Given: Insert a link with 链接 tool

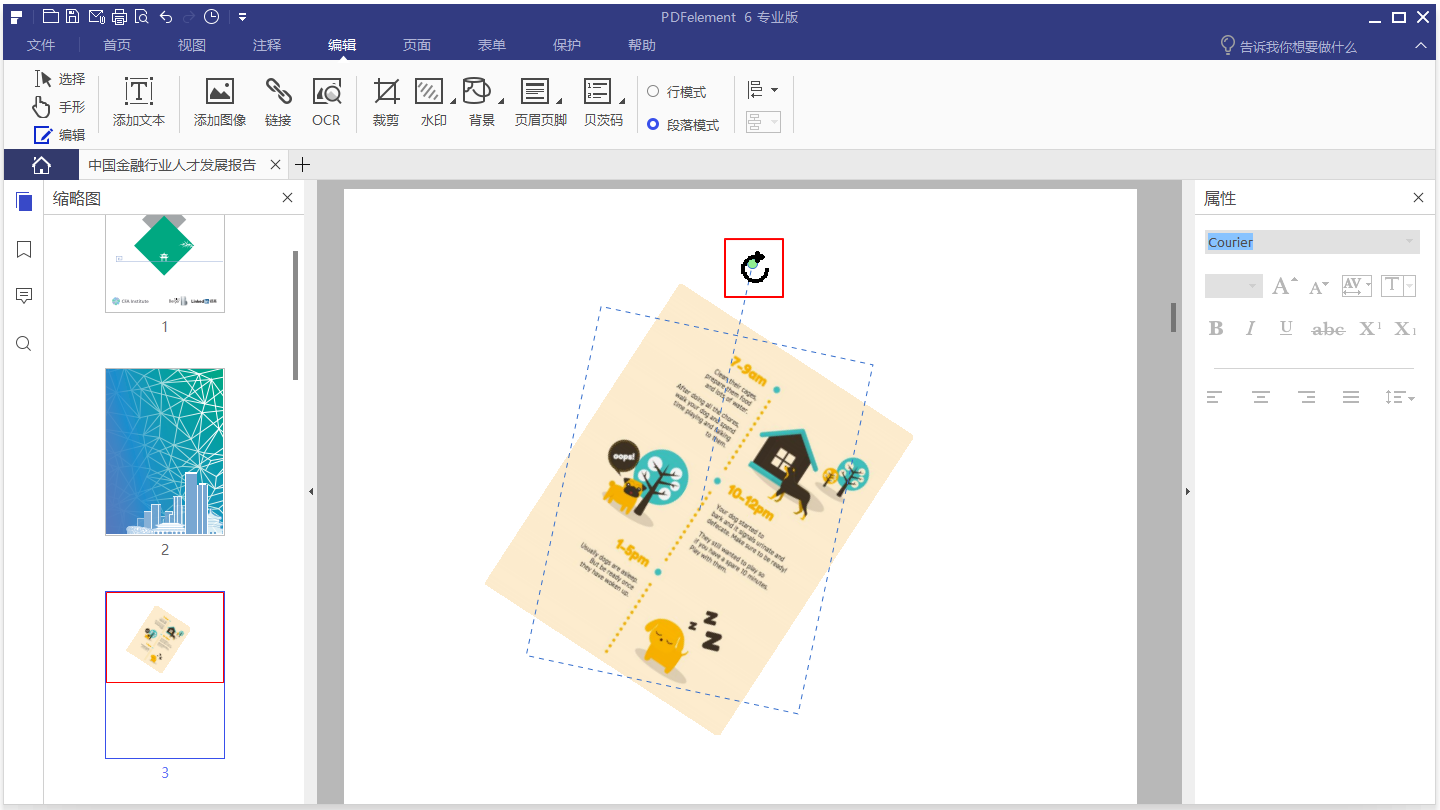Looking at the screenshot, I should pos(278,103).
